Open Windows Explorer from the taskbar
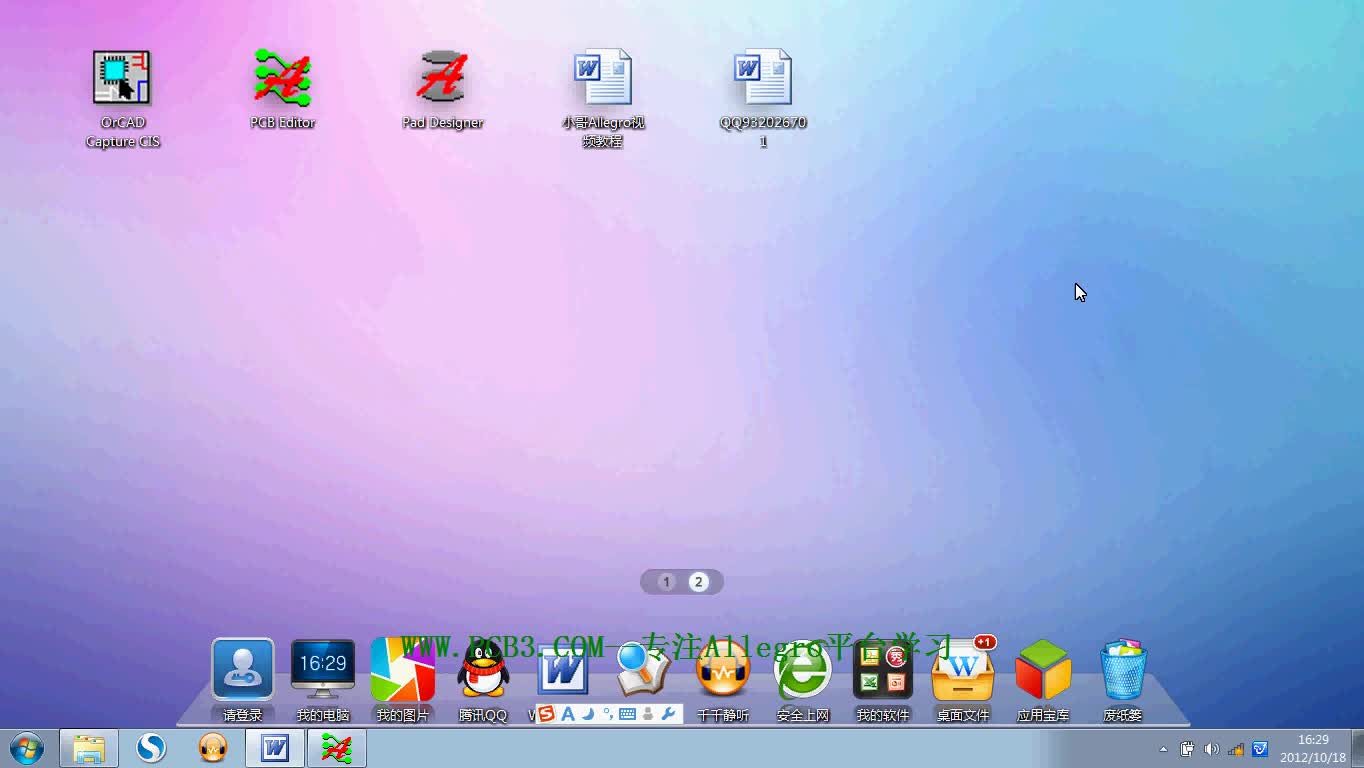1364x768 pixels. pos(89,748)
